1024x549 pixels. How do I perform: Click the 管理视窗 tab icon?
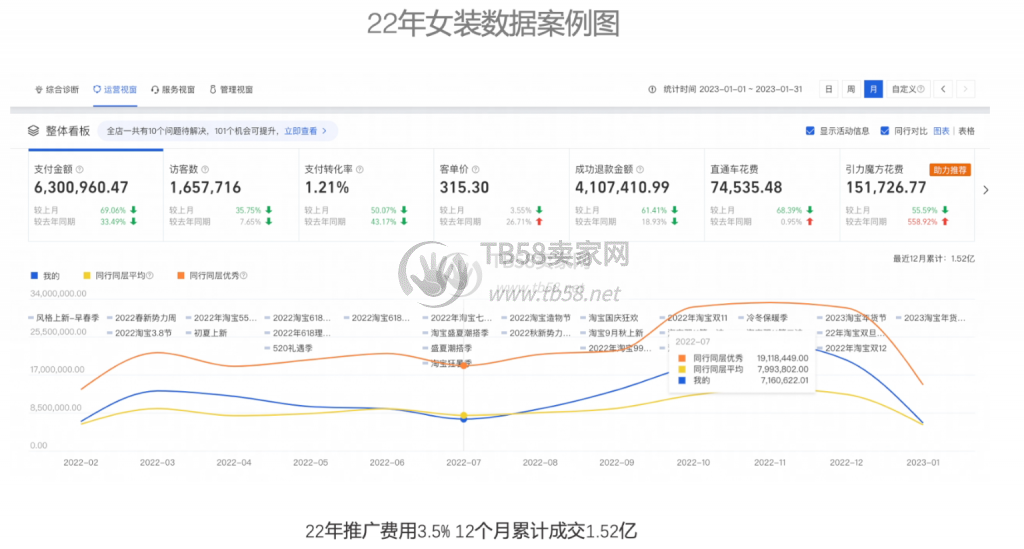[213, 89]
